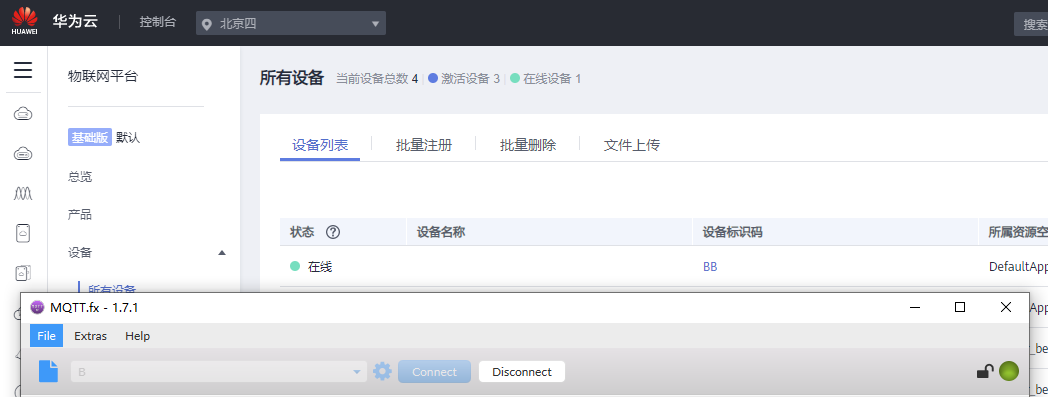Open the 北京四 region dropdown
Screen dimensions: 1048x397
(291, 23)
